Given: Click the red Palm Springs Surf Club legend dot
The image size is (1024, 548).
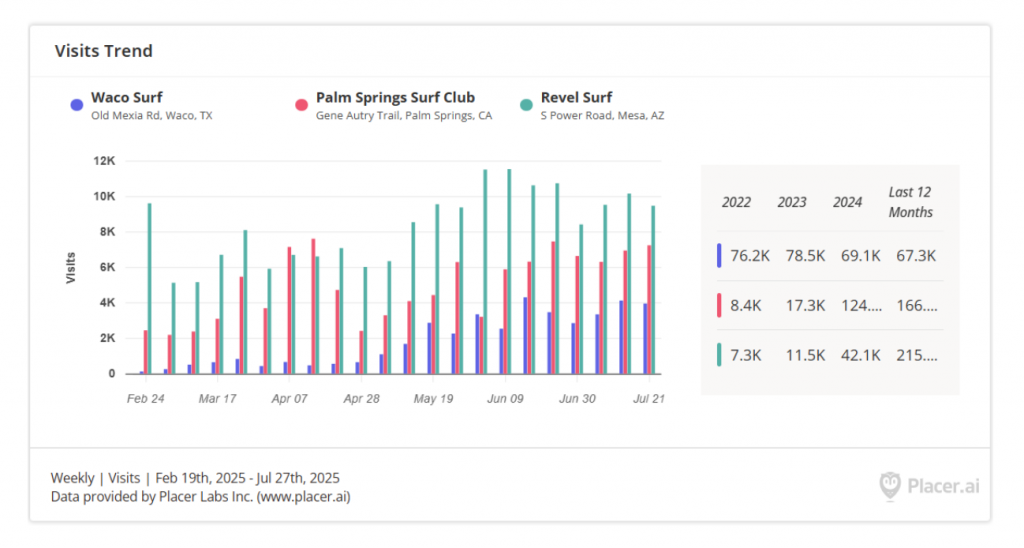Looking at the screenshot, I should [301, 104].
